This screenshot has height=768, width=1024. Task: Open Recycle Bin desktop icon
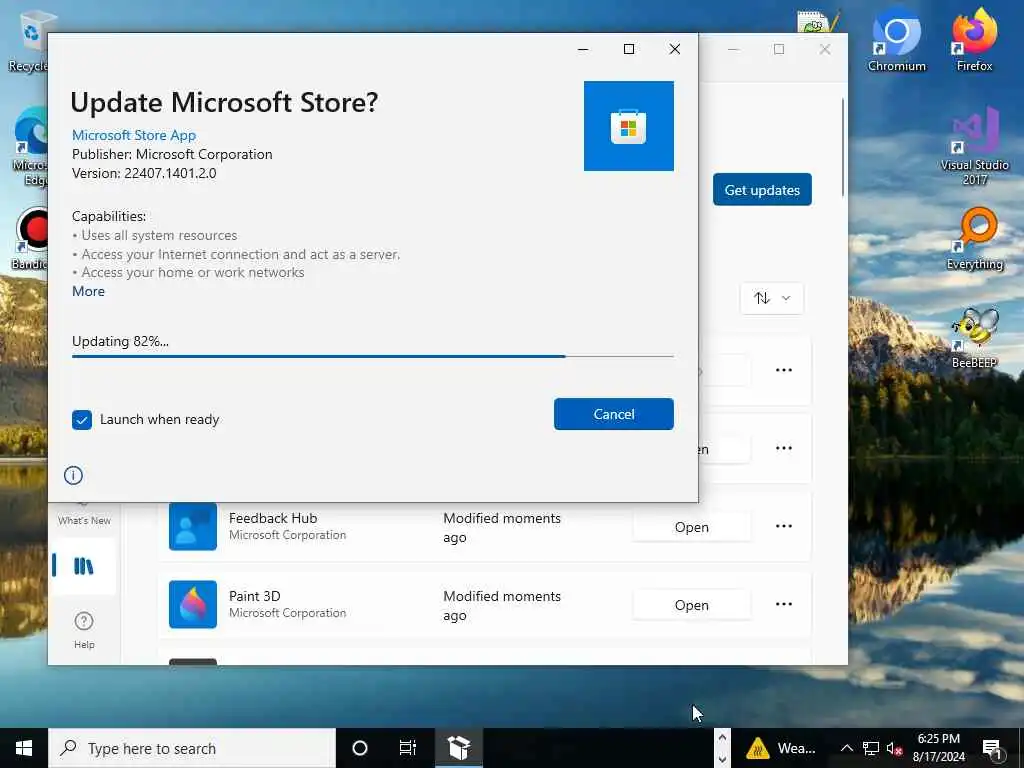[x=27, y=40]
